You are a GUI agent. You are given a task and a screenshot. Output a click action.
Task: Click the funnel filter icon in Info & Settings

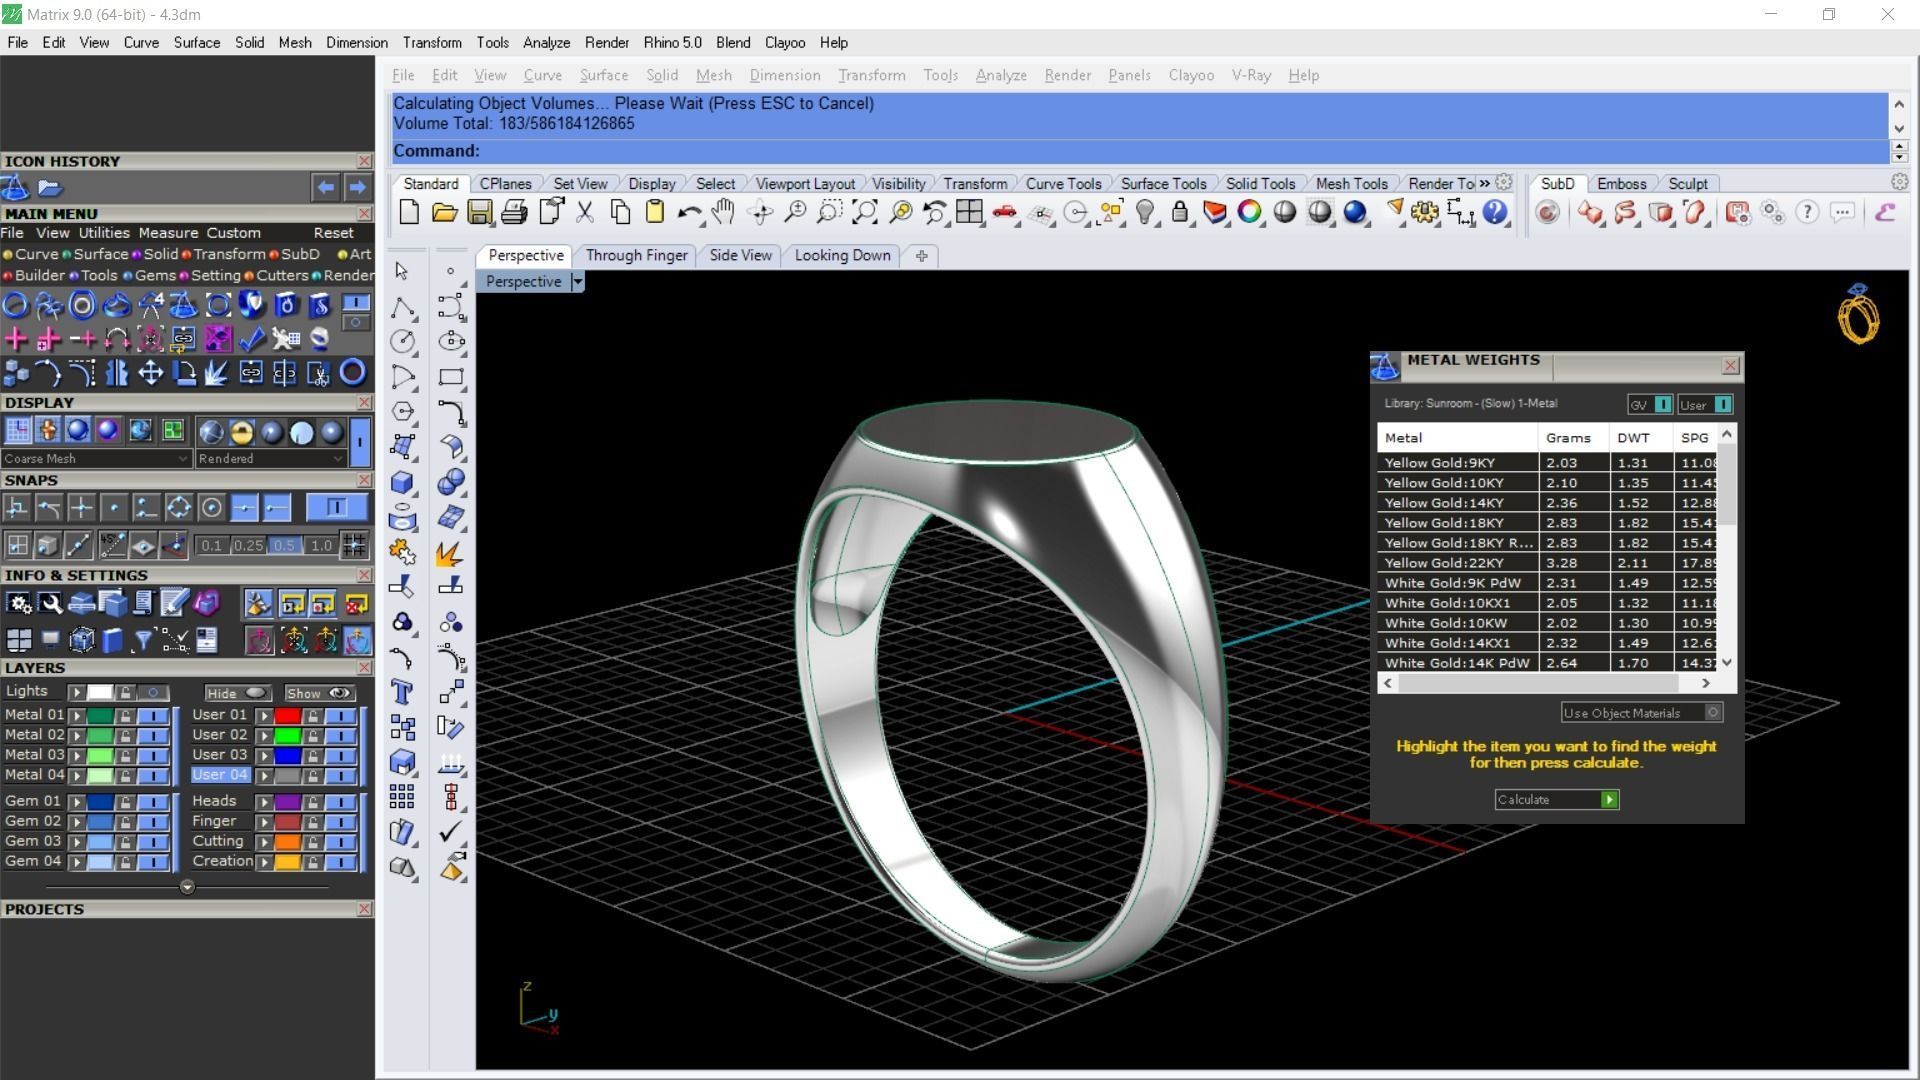click(x=143, y=640)
